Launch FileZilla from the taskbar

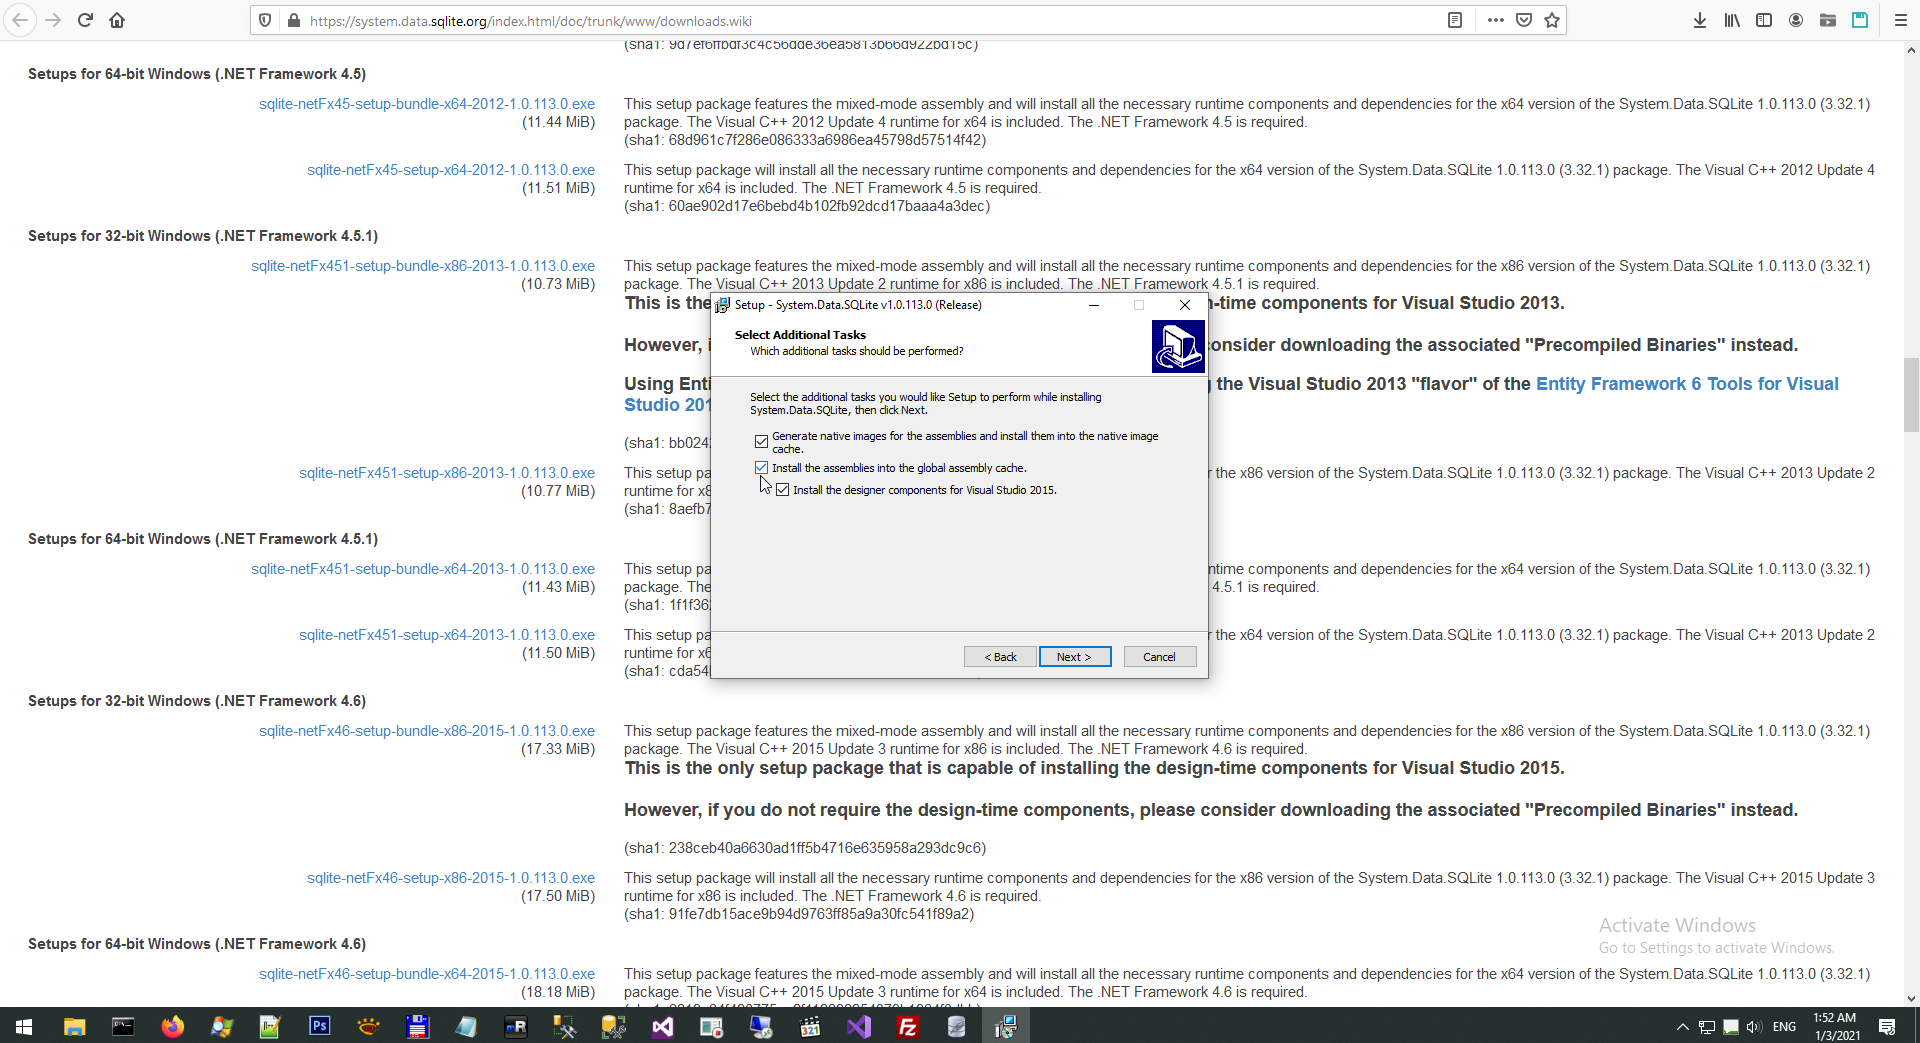point(908,1026)
